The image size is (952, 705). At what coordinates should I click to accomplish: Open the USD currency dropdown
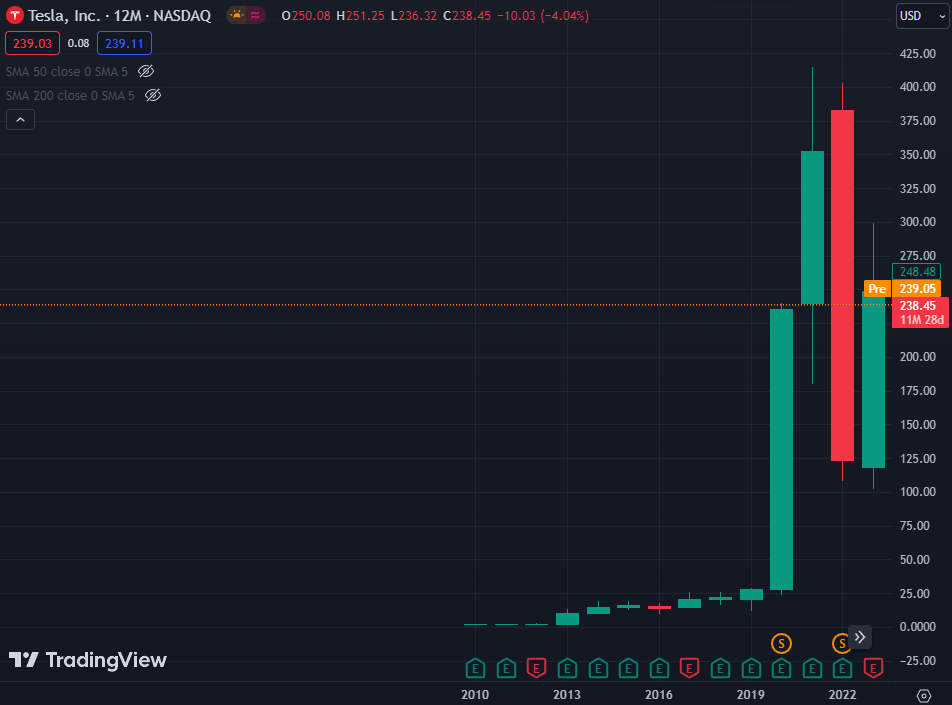click(922, 16)
